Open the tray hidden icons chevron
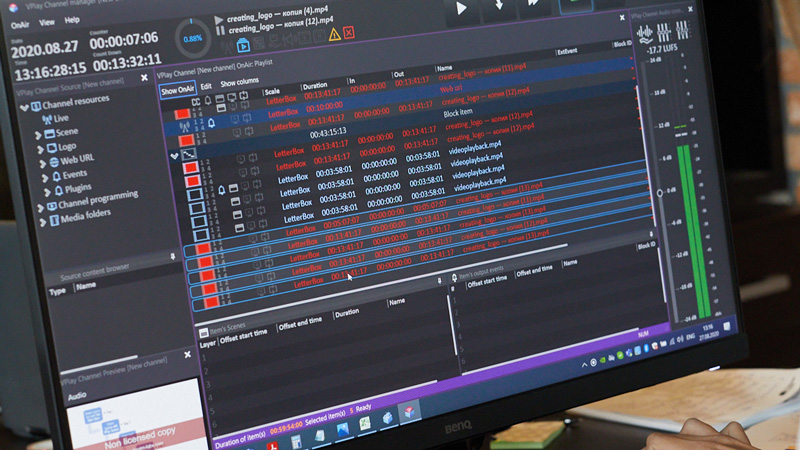Viewport: 800px width, 450px height. (x=584, y=364)
